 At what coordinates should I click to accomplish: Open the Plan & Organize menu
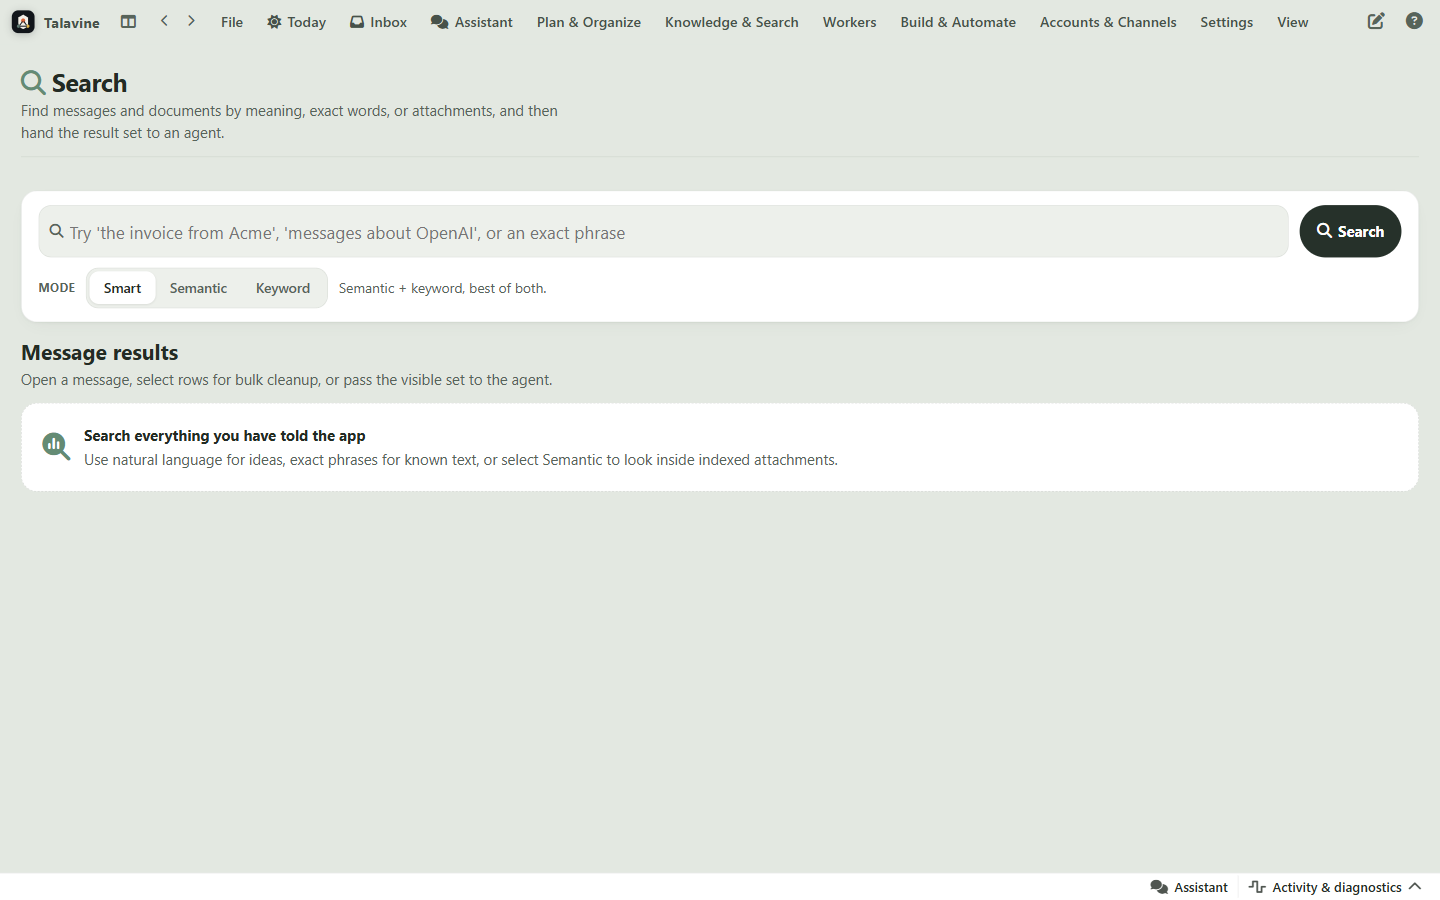589,22
